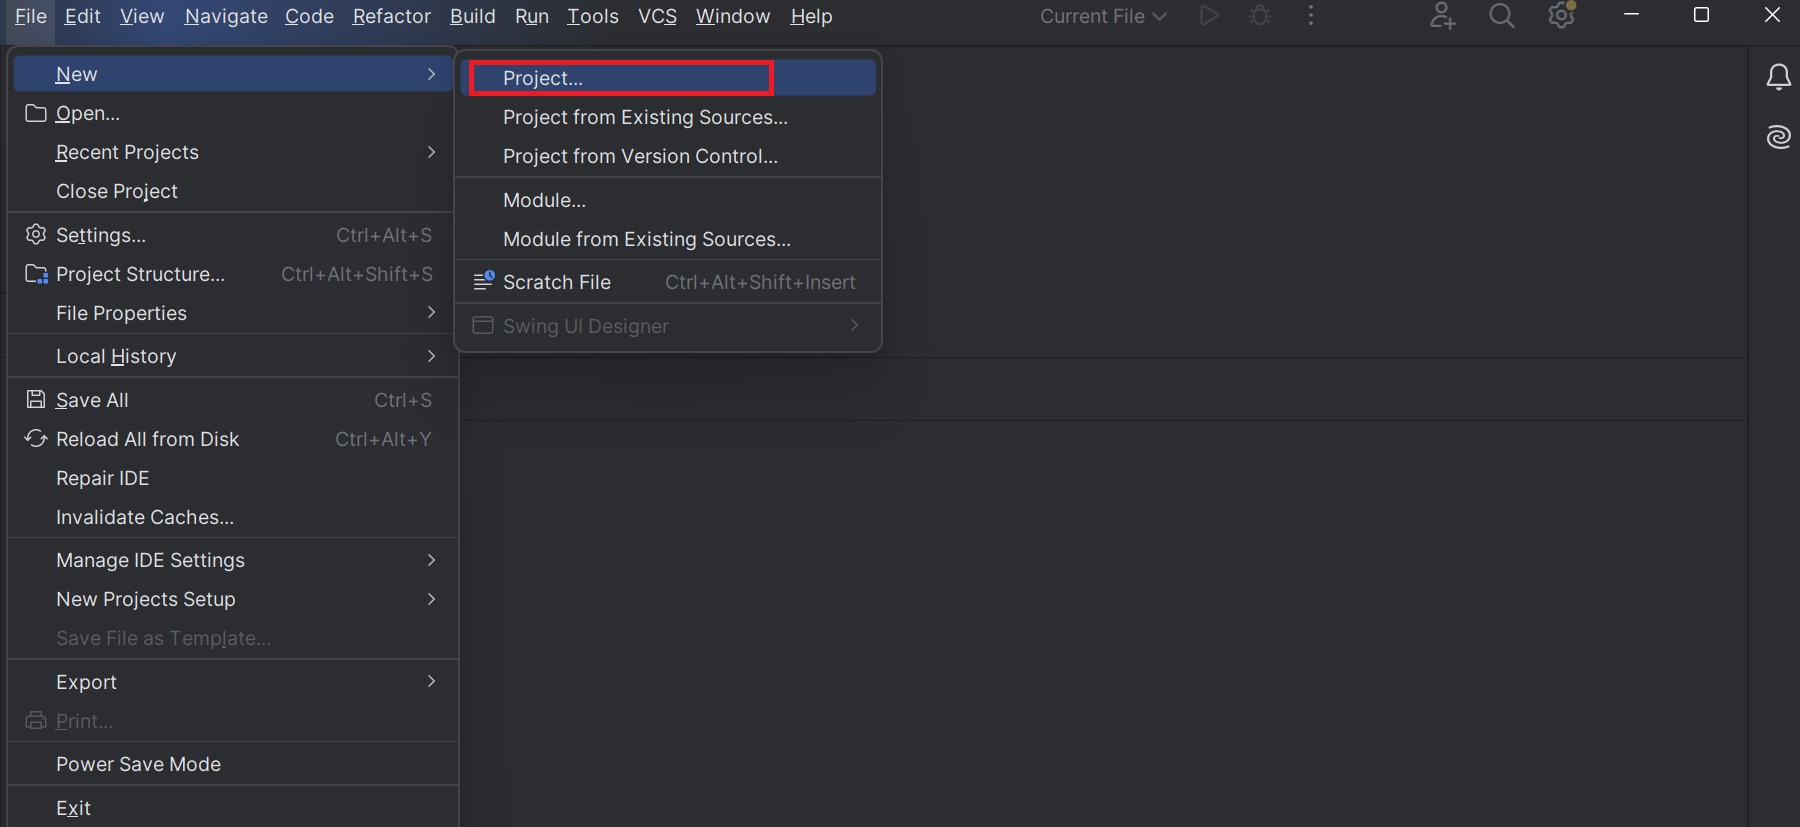Open the Refactor menu in menu bar
Viewport: 1800px width, 827px height.
[x=391, y=16]
